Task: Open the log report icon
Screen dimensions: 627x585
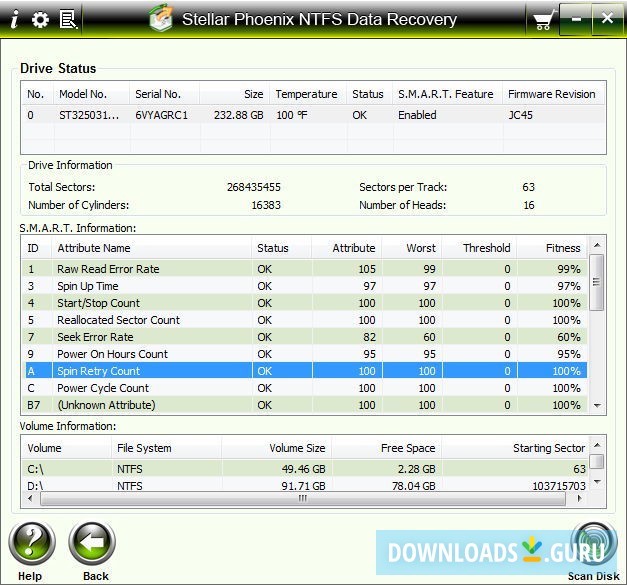Action: pos(68,20)
